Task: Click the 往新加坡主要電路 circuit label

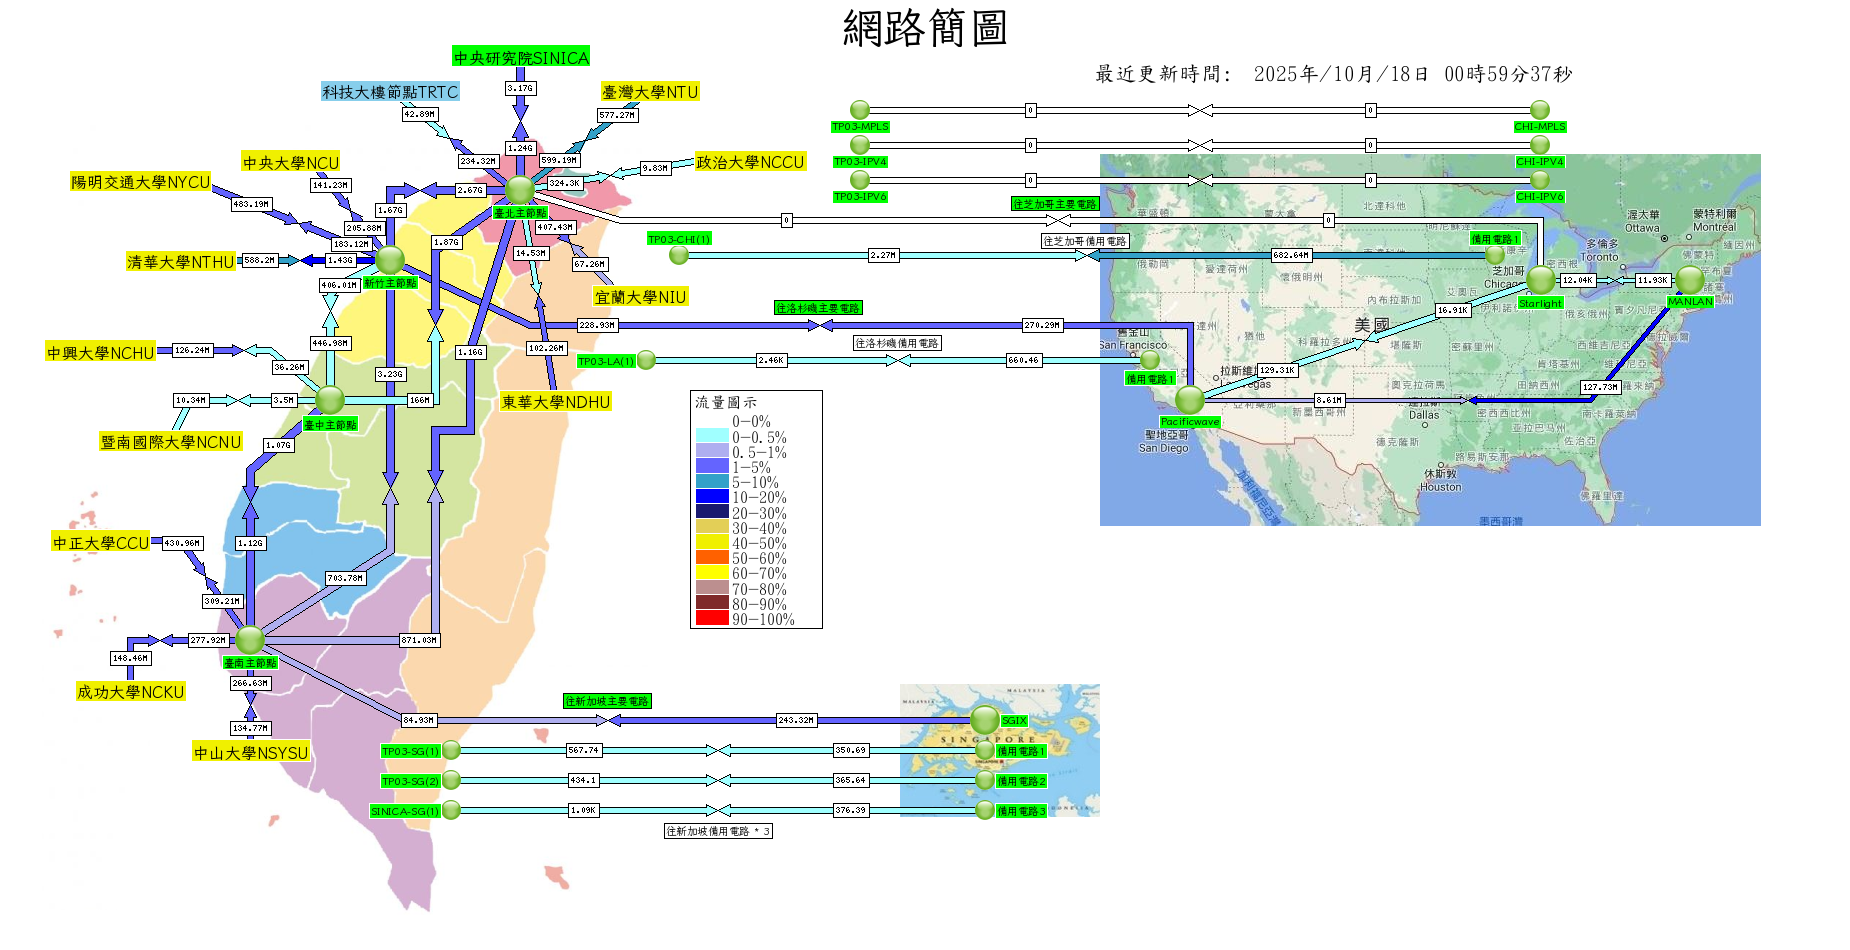Action: (607, 701)
